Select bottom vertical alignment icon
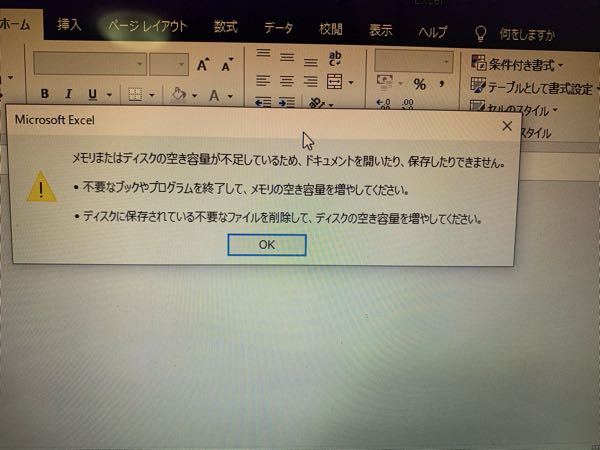The height and width of the screenshot is (450, 600). tap(311, 61)
